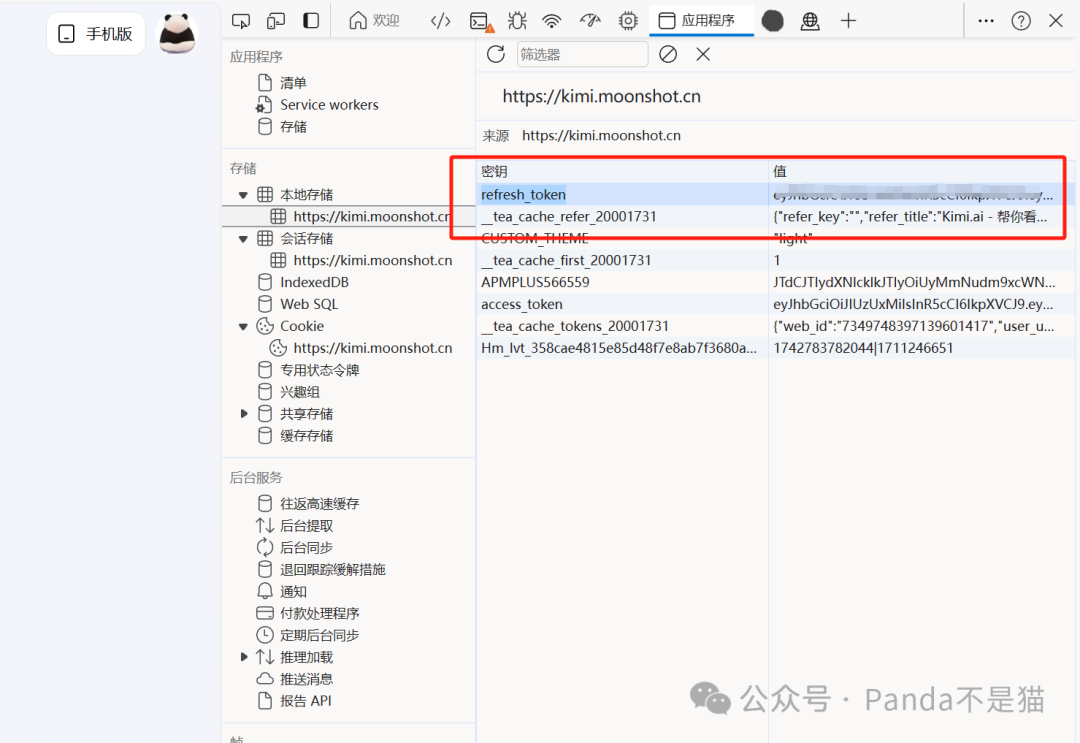Image resolution: width=1080 pixels, height=743 pixels.
Task: Collapse the Cookie tree section
Action: pyautogui.click(x=243, y=325)
